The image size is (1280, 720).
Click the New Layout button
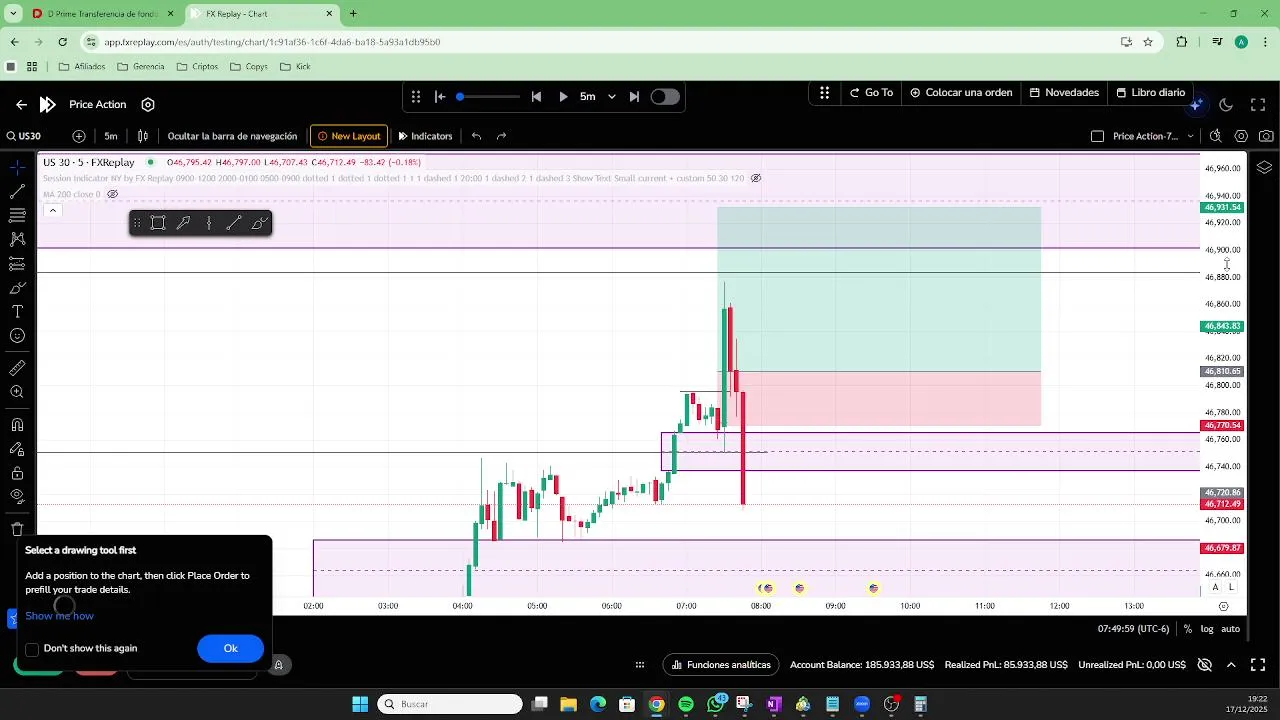tap(349, 136)
